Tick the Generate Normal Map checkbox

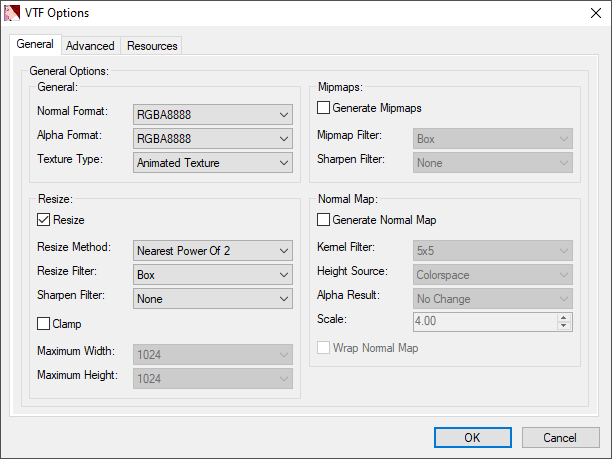[324, 220]
